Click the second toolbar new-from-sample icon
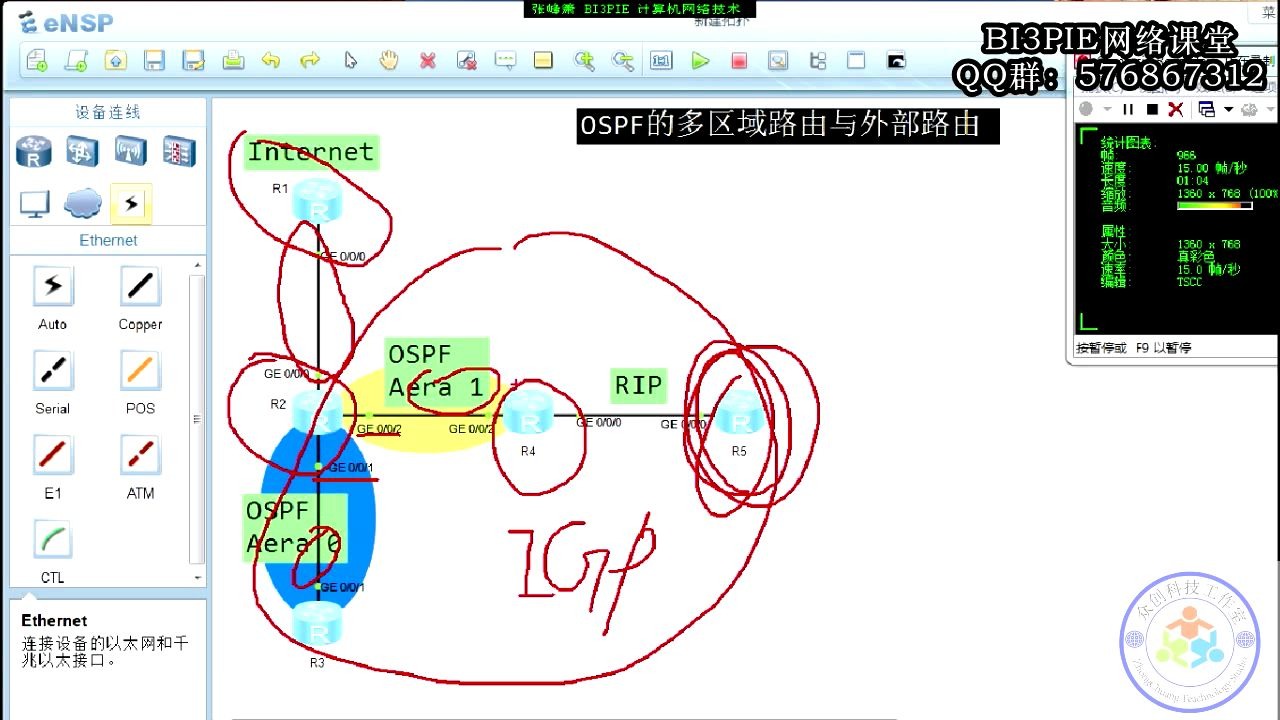Screen dimensions: 1280x720 tap(76, 61)
